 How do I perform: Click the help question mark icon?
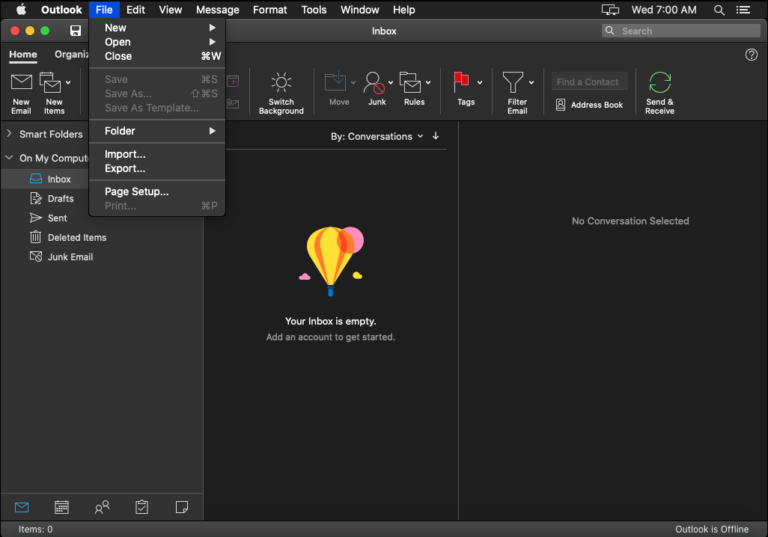click(x=751, y=55)
